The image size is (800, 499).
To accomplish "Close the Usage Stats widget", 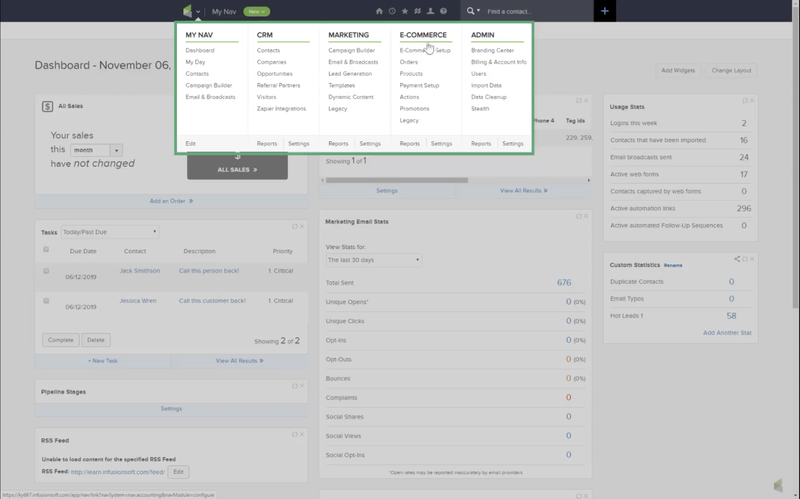I will pos(752,101).
